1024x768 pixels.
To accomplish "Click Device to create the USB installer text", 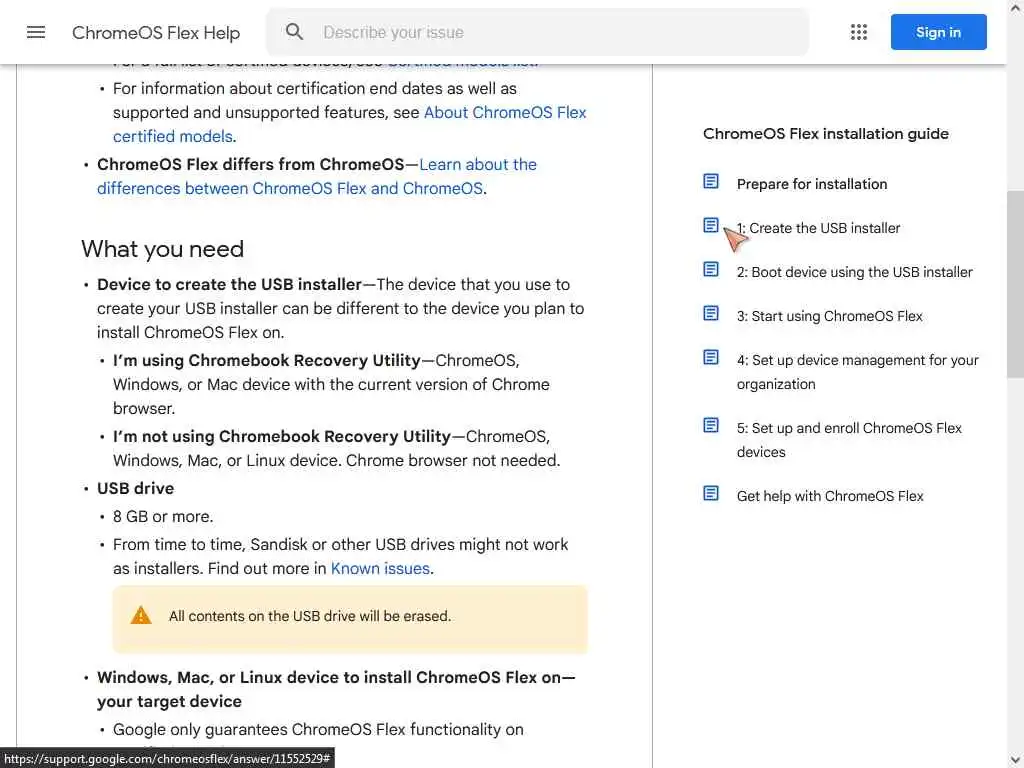I will click(229, 285).
